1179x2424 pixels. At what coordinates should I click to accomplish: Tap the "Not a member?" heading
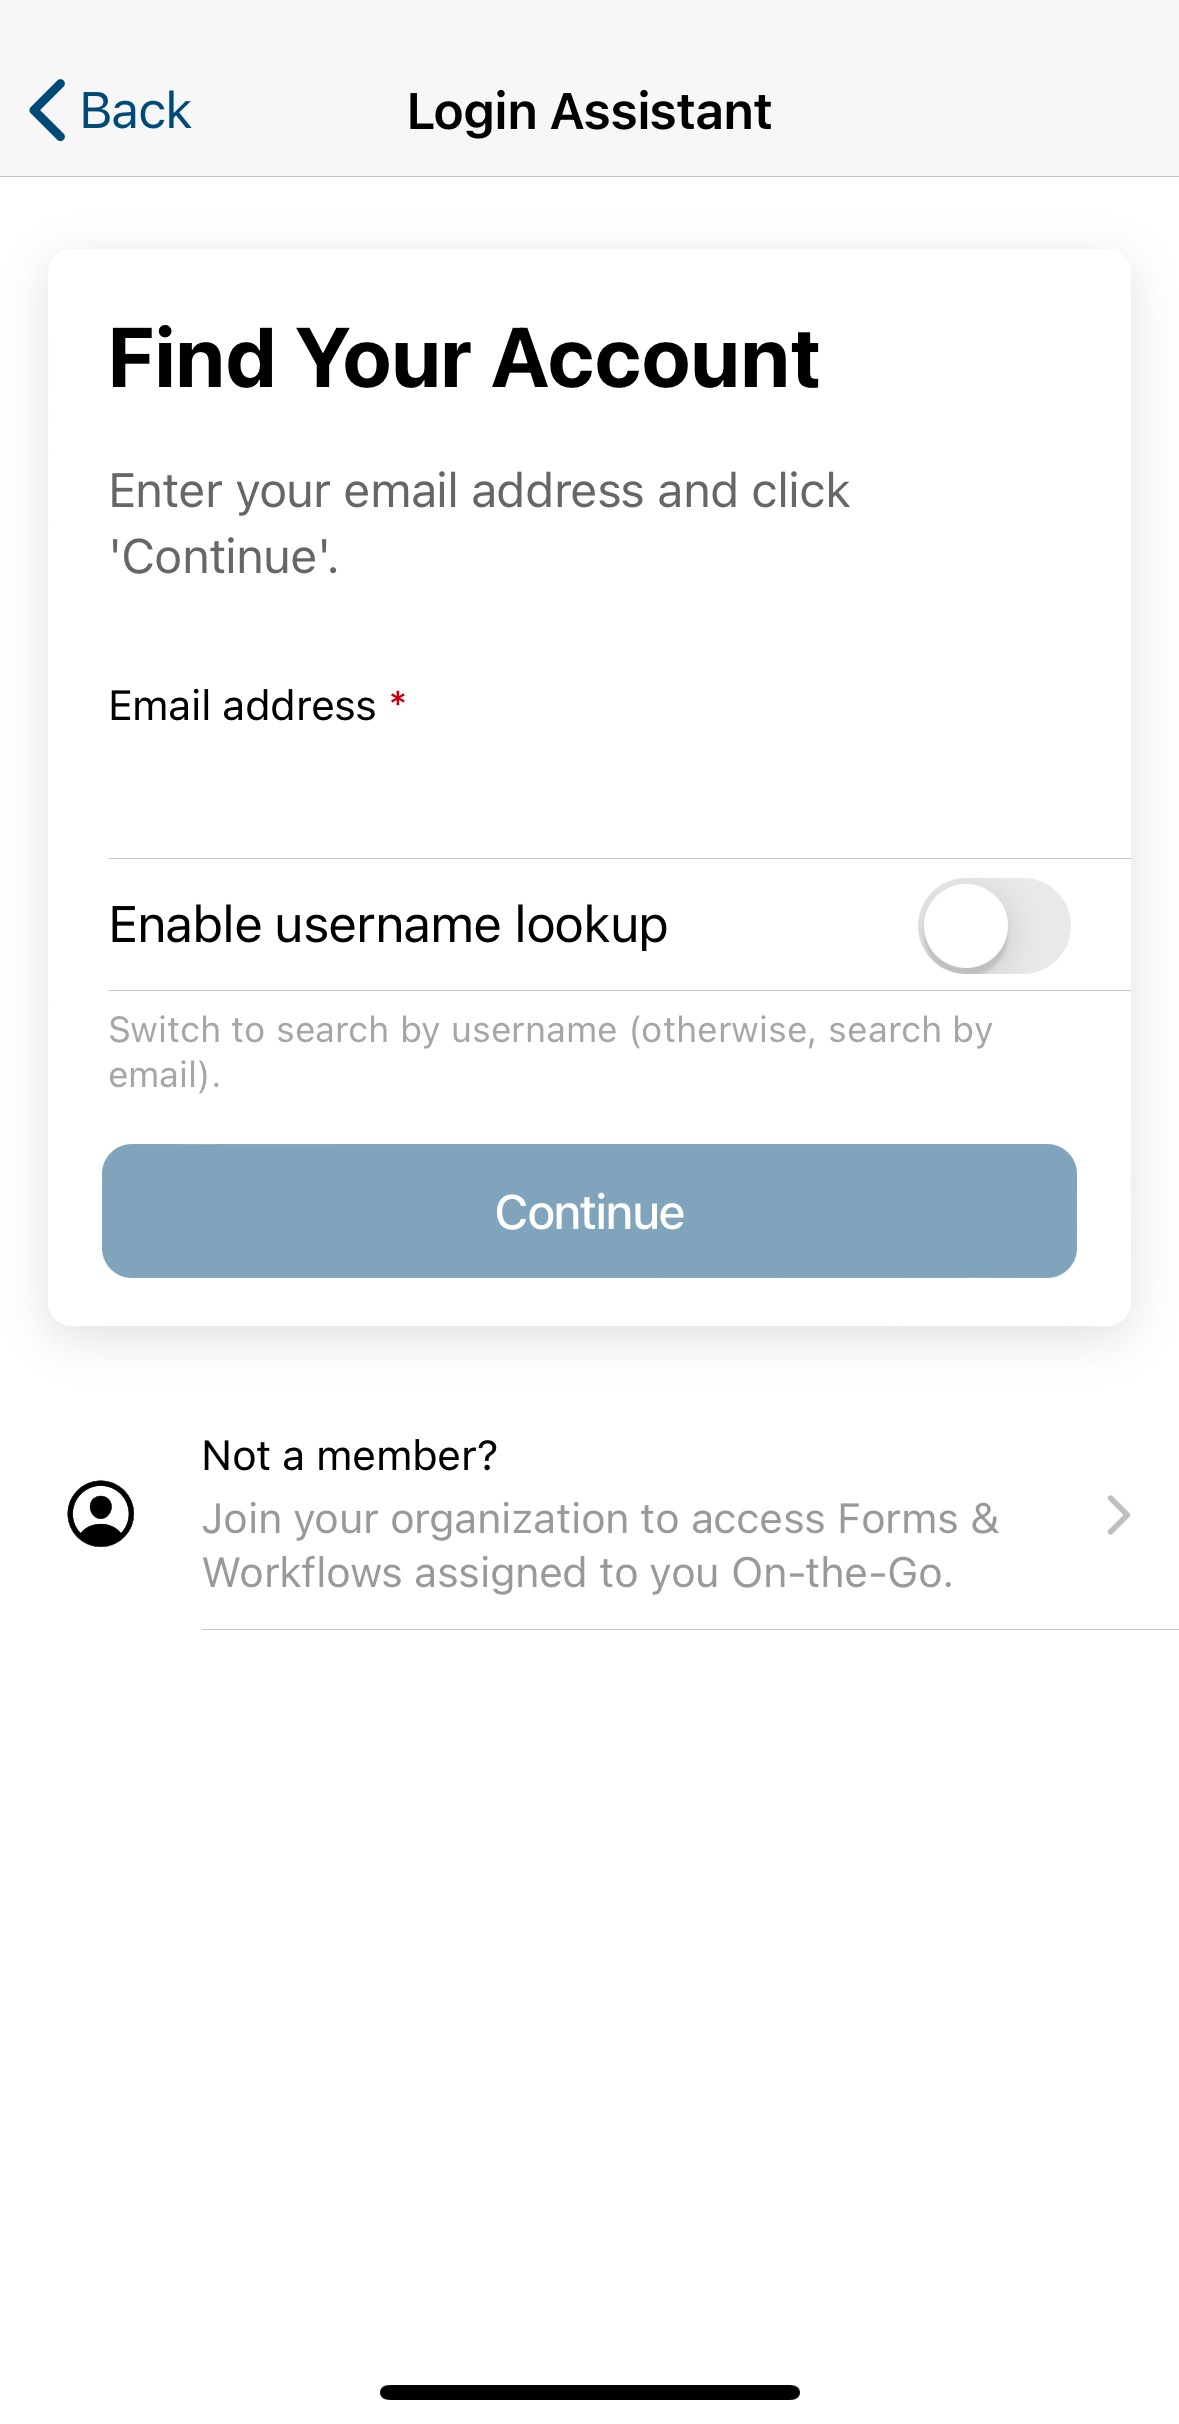349,1456
